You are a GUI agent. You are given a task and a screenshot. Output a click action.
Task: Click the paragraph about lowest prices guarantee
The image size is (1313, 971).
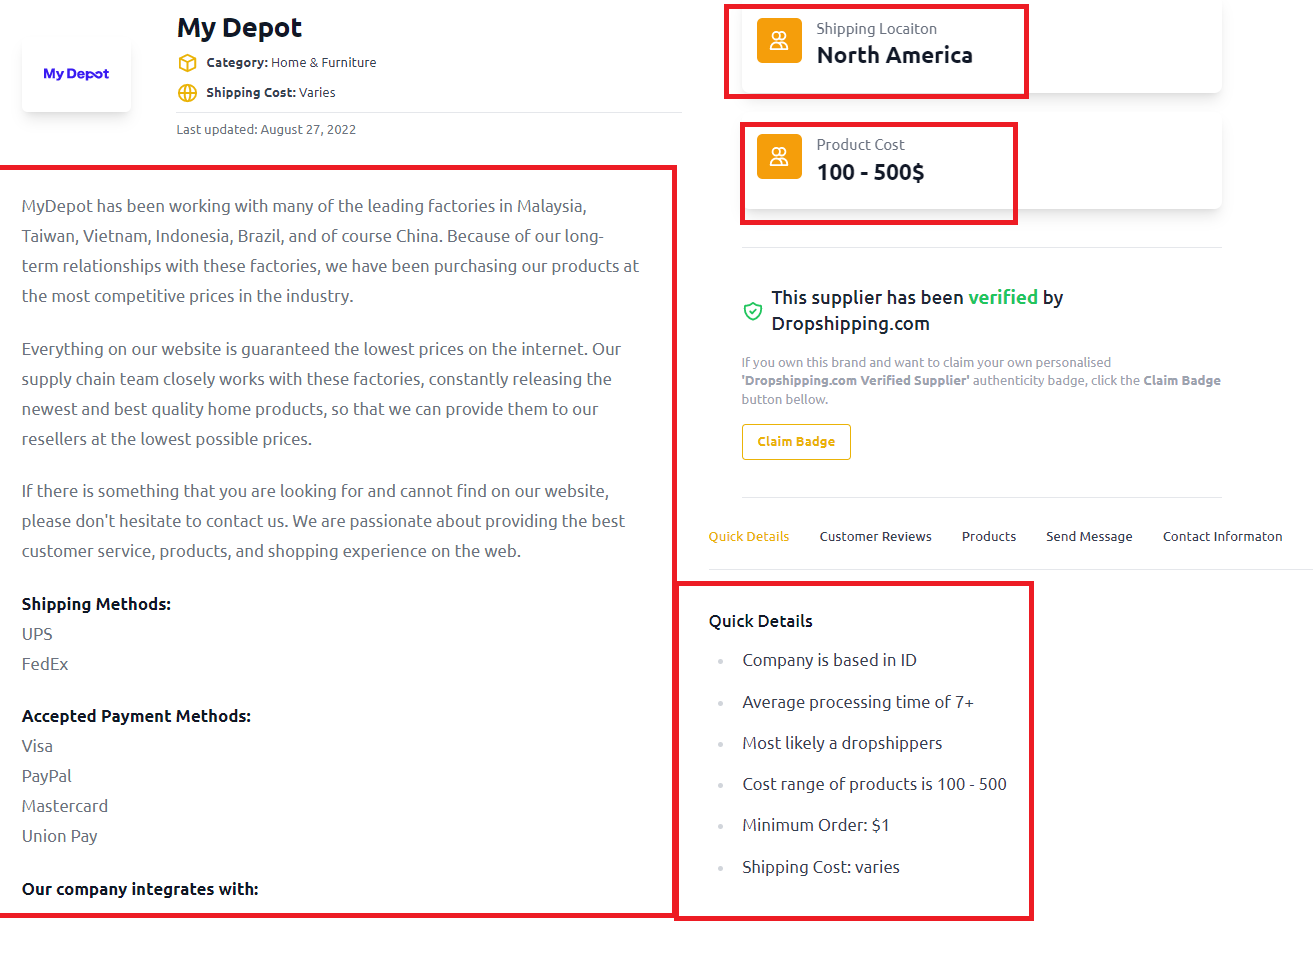(x=322, y=394)
